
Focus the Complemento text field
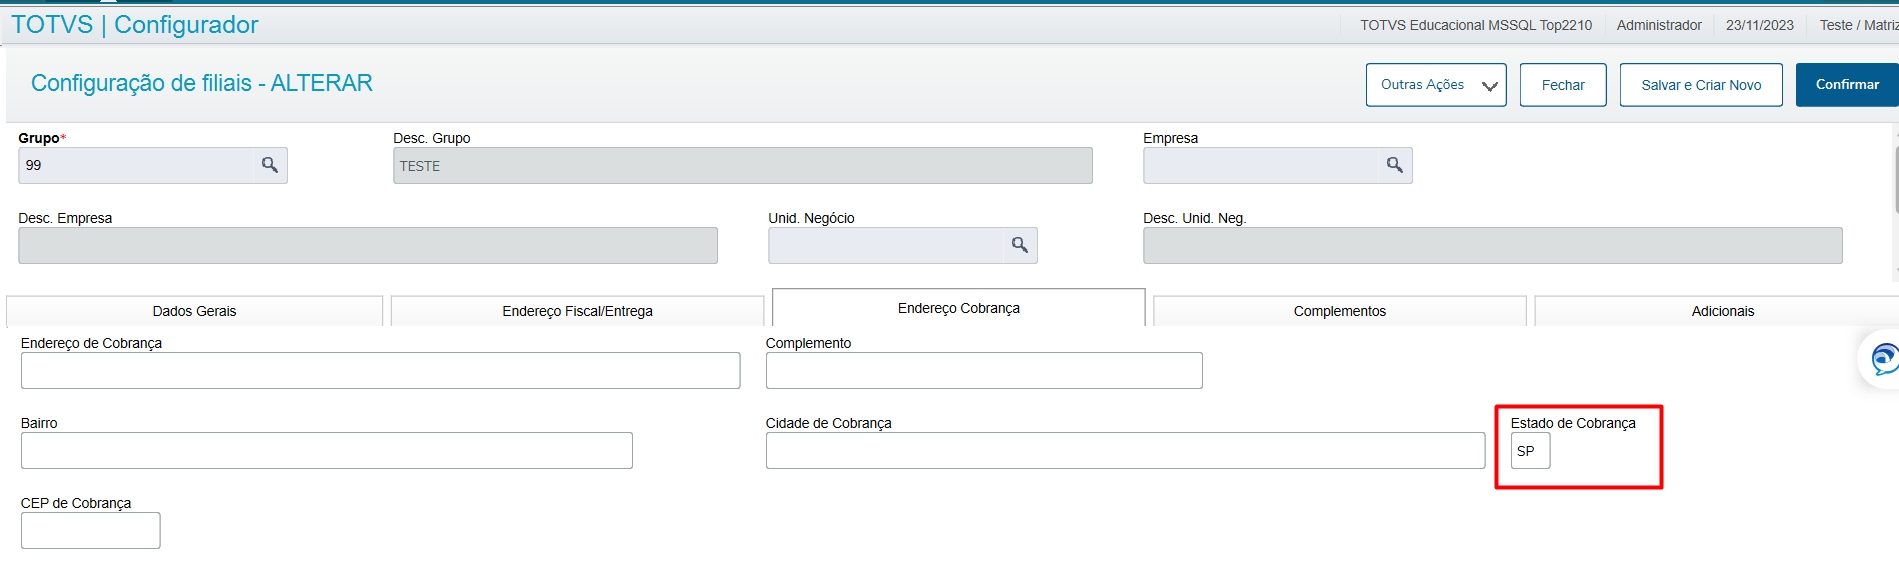coord(983,371)
